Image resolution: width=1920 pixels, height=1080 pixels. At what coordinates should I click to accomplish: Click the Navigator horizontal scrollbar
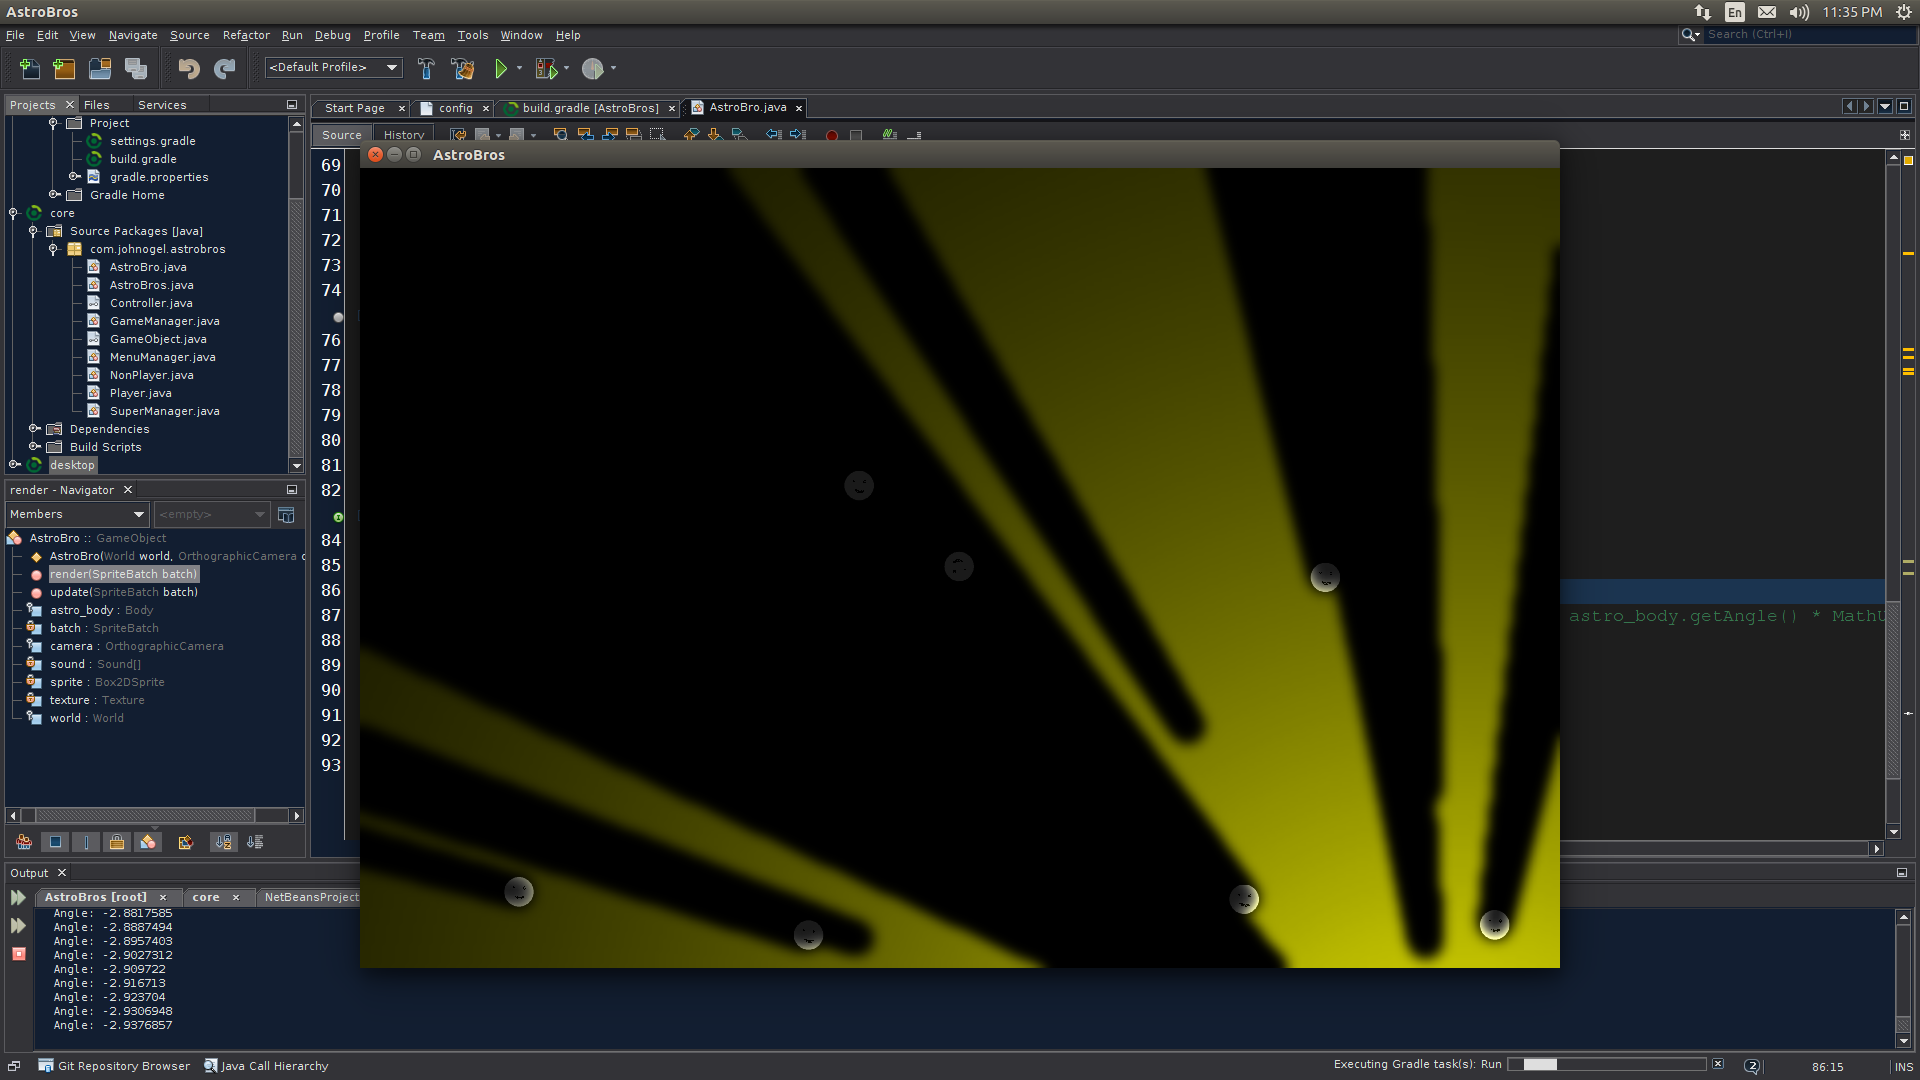pos(154,815)
